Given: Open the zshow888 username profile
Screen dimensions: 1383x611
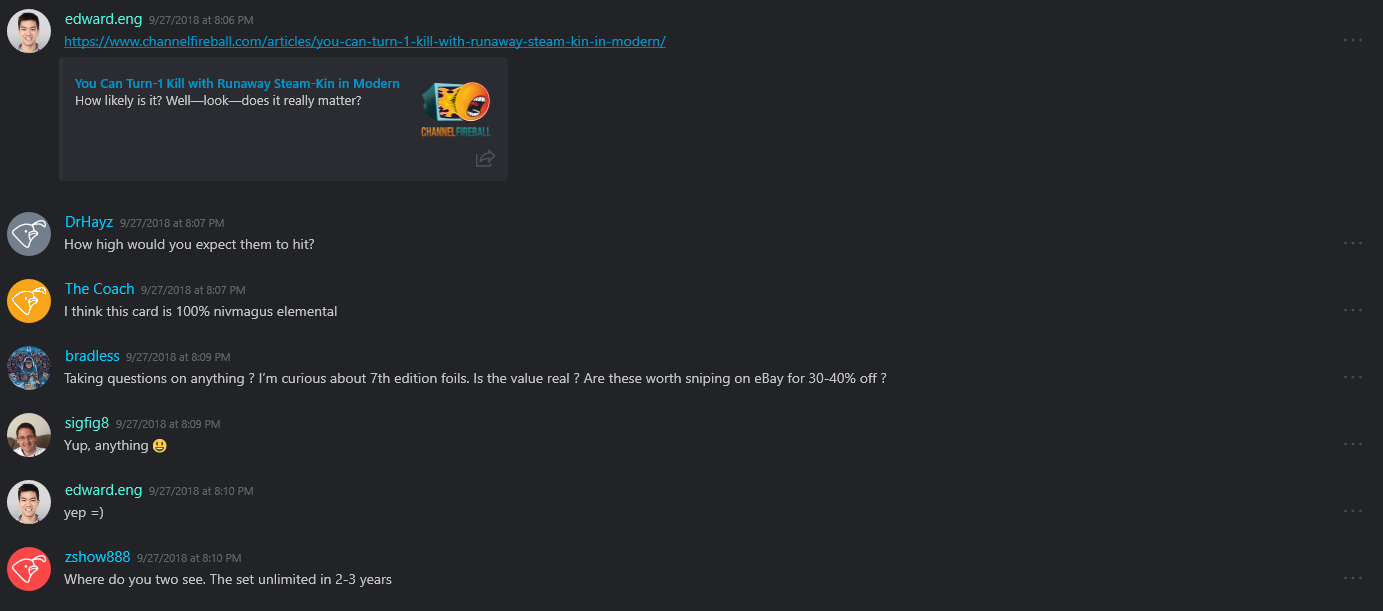Looking at the screenshot, I should pyautogui.click(x=97, y=557).
